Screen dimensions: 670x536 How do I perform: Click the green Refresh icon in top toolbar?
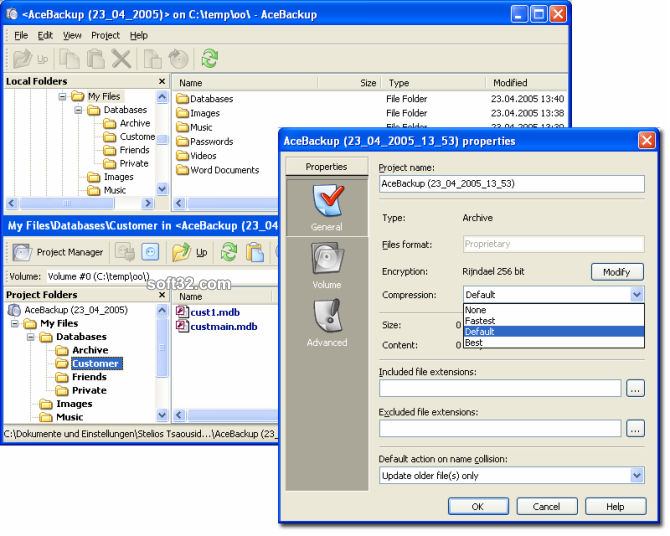coord(209,59)
